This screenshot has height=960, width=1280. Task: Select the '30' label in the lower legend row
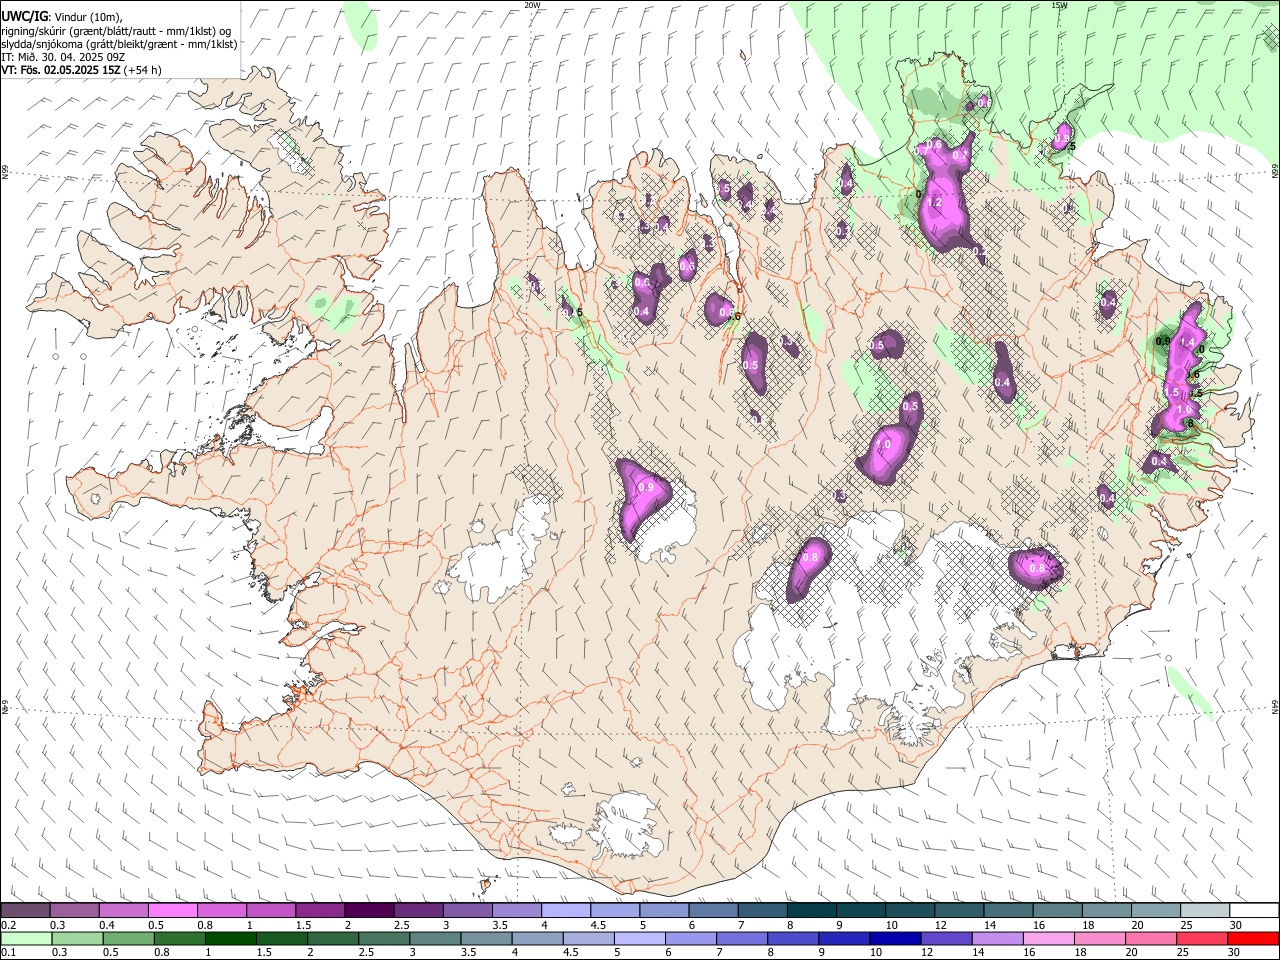(x=1235, y=953)
